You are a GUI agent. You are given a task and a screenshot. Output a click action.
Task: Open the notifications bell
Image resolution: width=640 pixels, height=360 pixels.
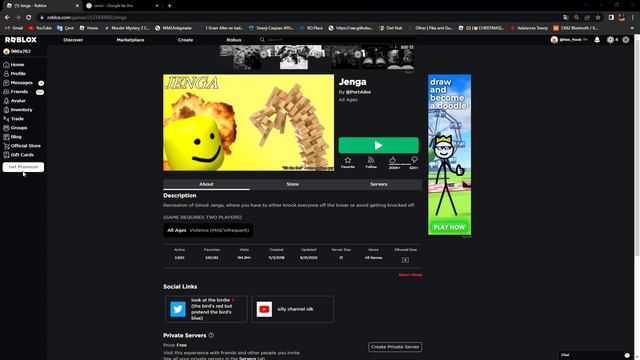[597, 40]
